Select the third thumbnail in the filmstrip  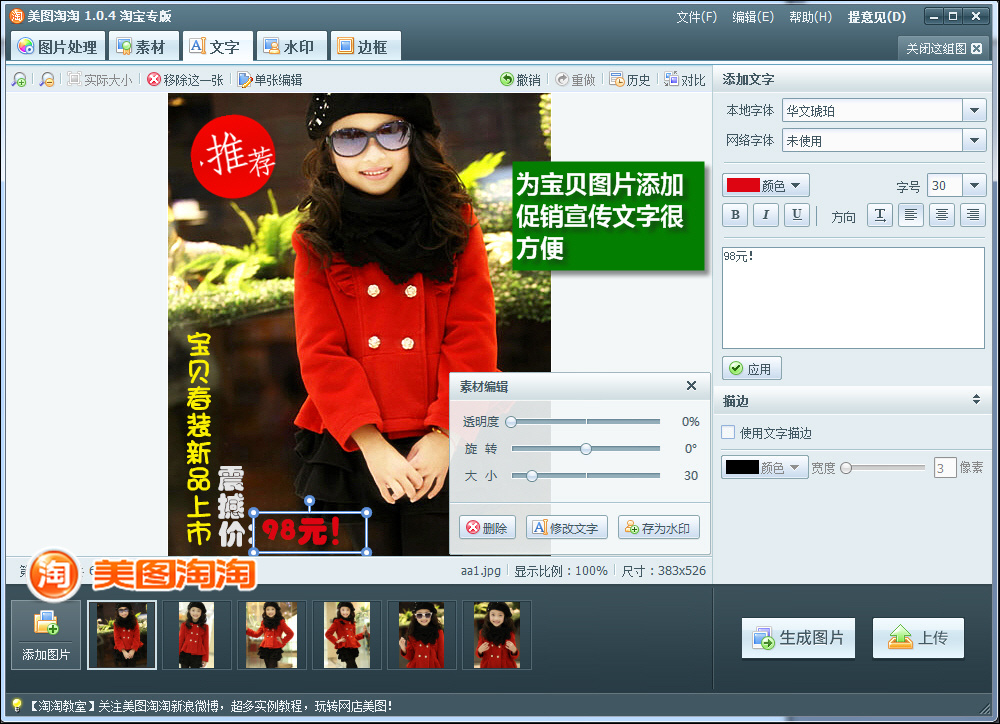click(272, 635)
